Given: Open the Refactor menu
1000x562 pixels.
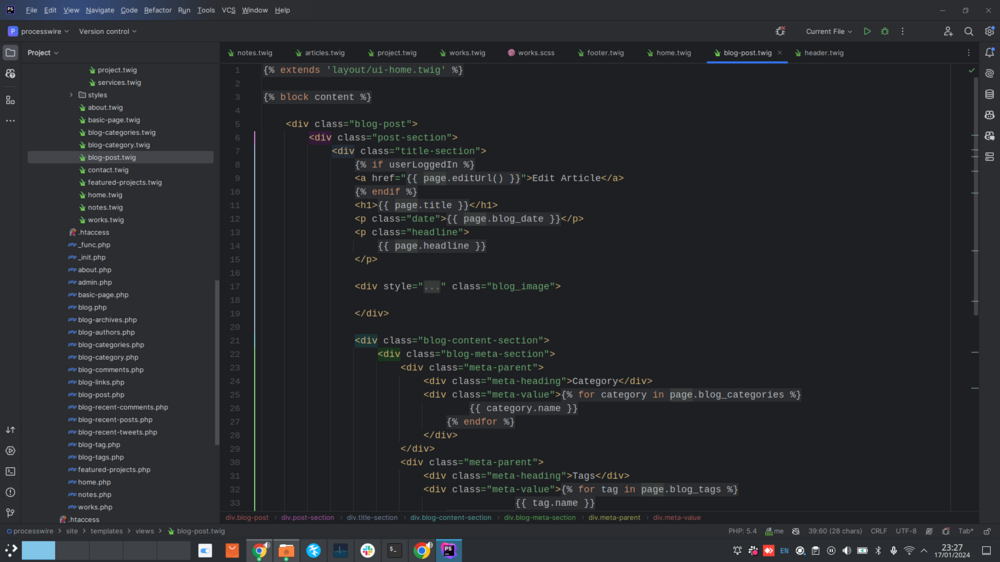Looking at the screenshot, I should coord(157,10).
